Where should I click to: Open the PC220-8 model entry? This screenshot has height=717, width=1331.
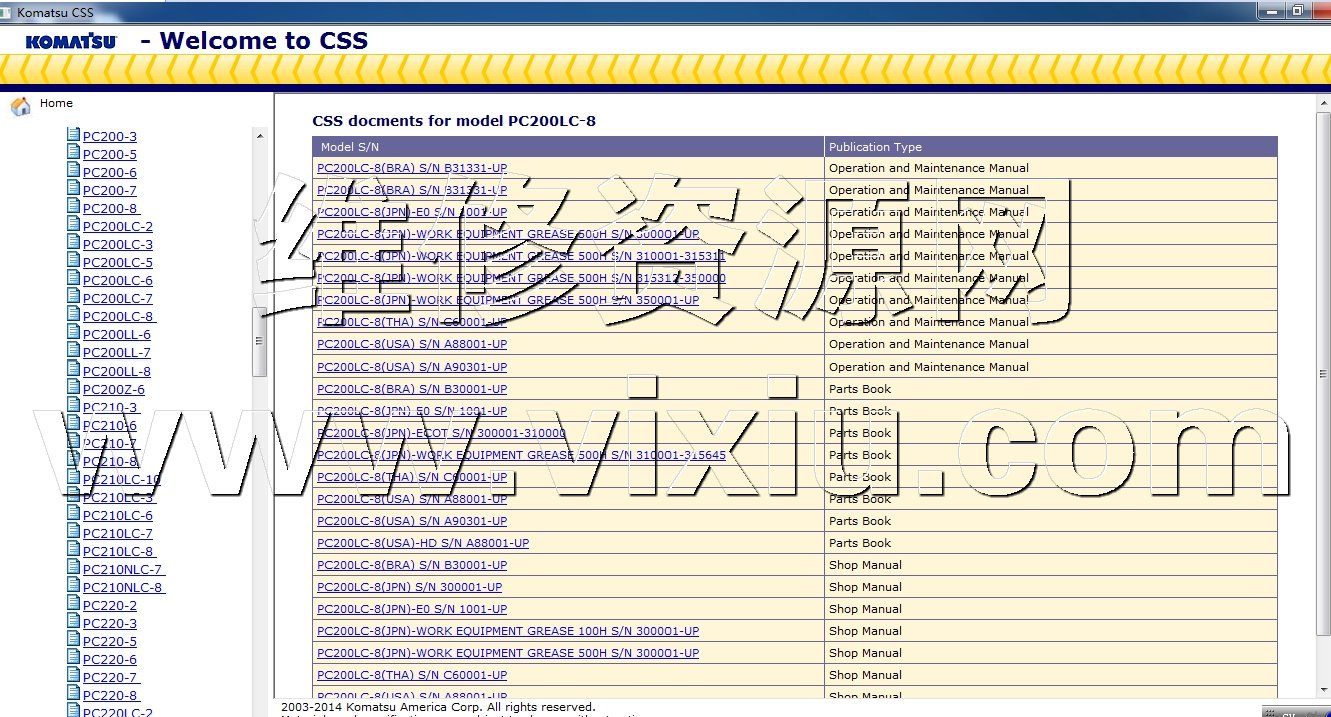[x=110, y=696]
